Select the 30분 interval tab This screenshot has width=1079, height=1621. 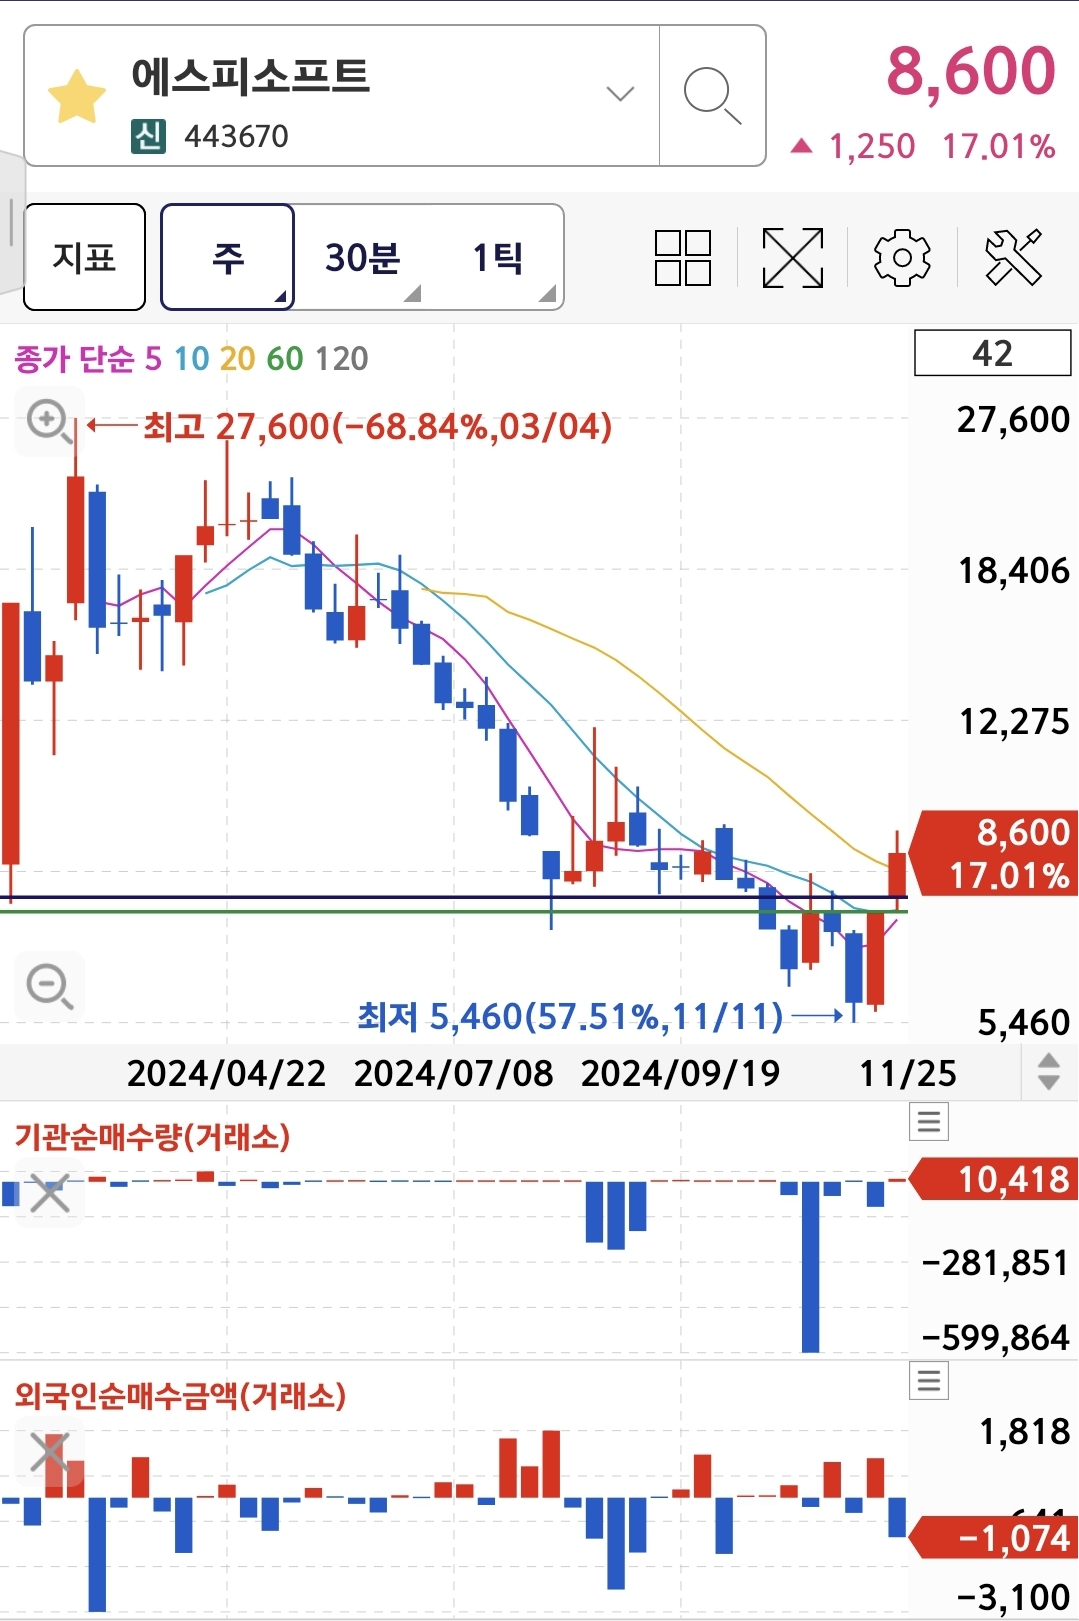362,258
